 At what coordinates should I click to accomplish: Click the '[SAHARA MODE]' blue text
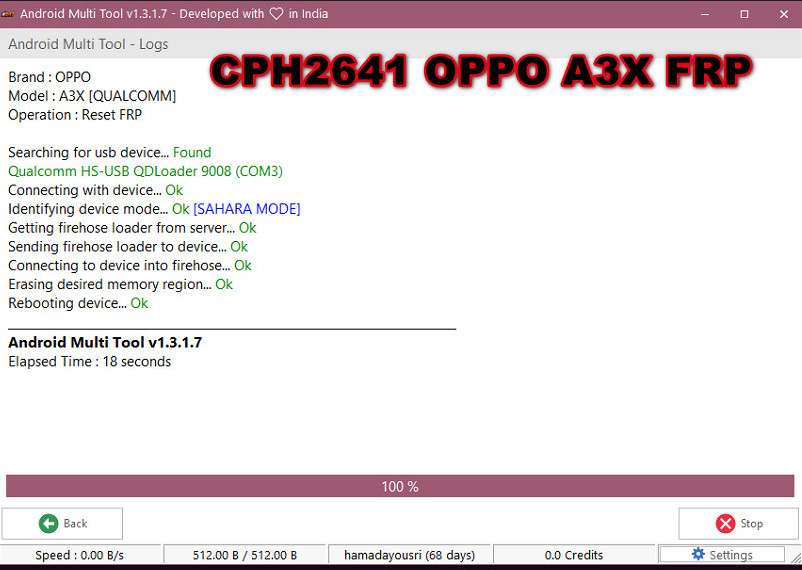[x=247, y=209]
